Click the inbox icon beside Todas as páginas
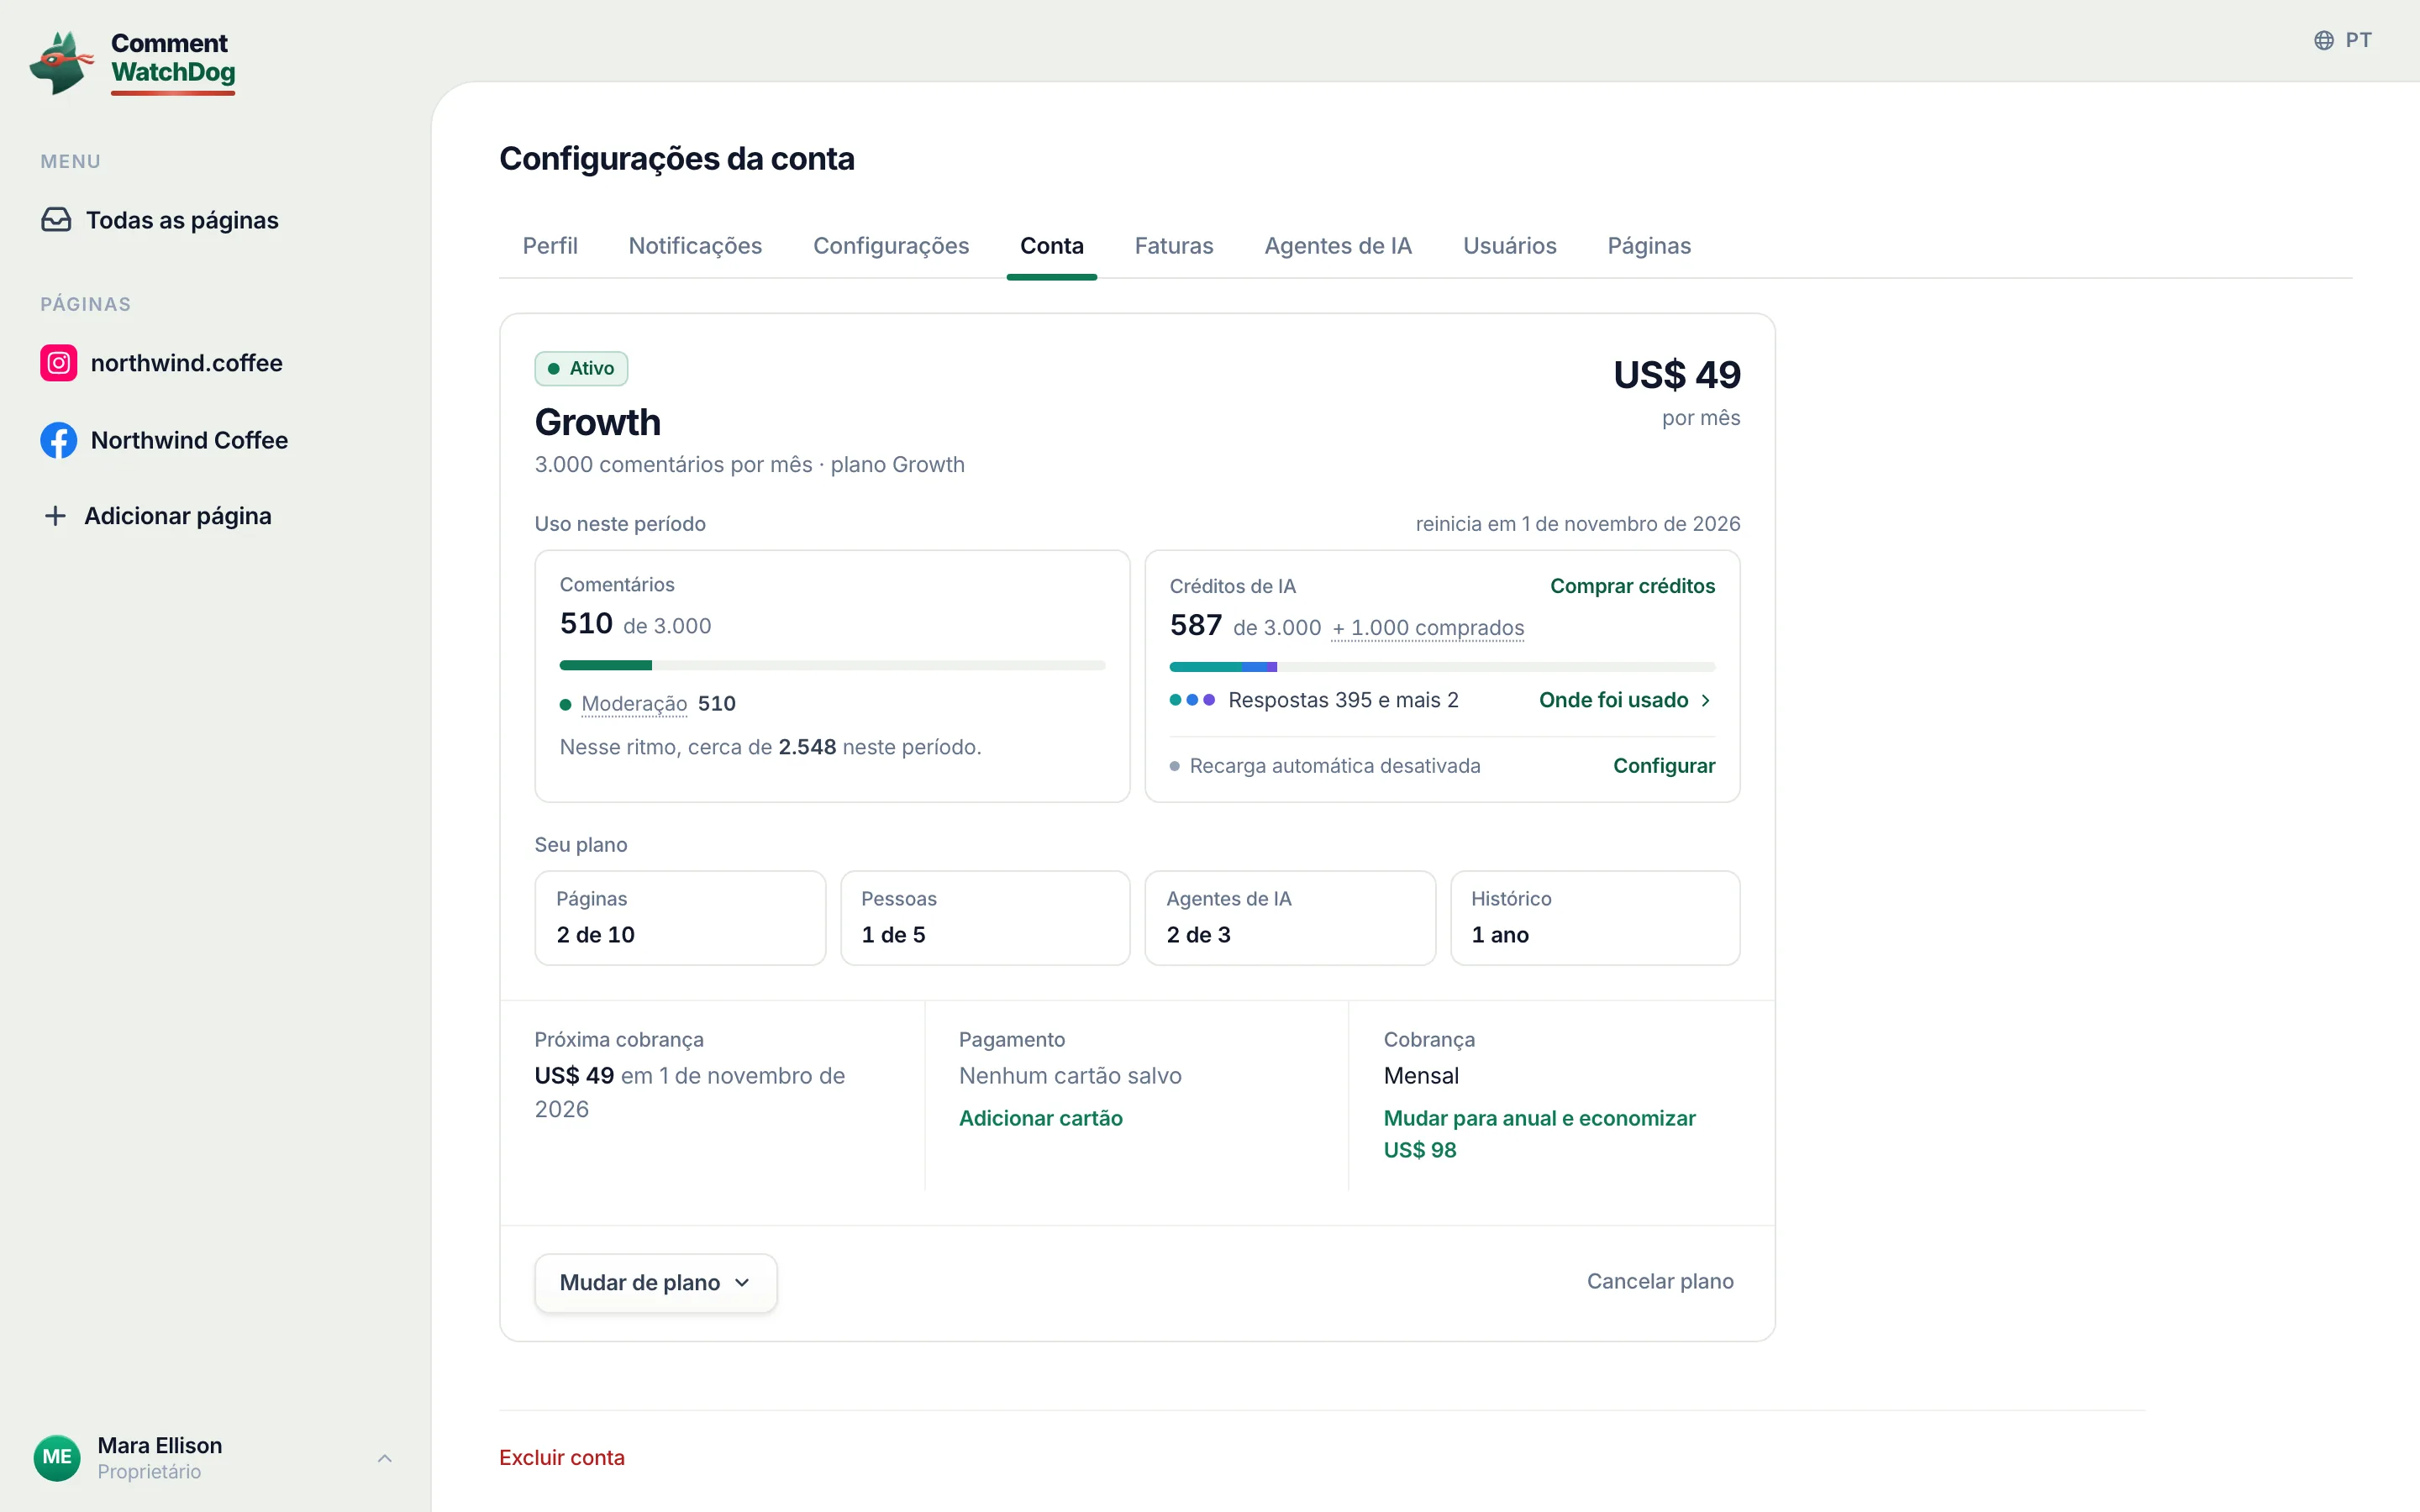This screenshot has width=2420, height=1512. [56, 220]
